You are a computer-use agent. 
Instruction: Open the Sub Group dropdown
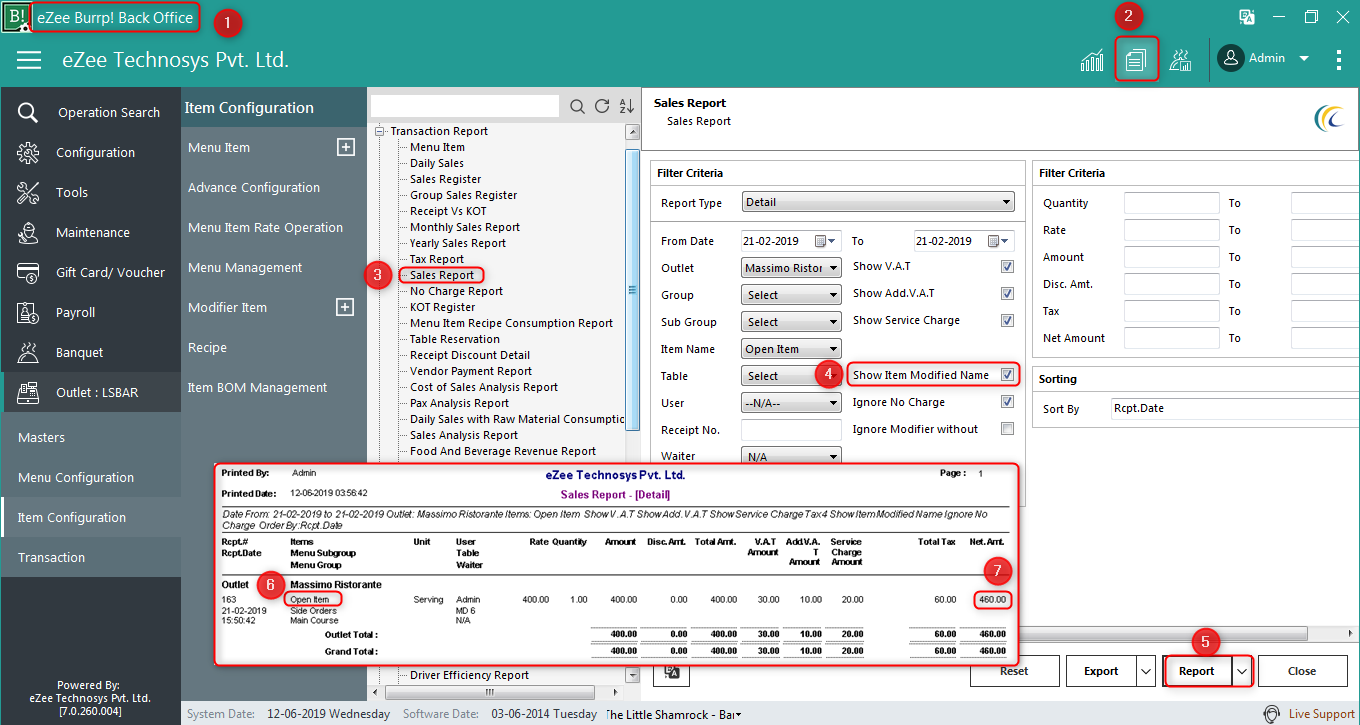pyautogui.click(x=791, y=322)
